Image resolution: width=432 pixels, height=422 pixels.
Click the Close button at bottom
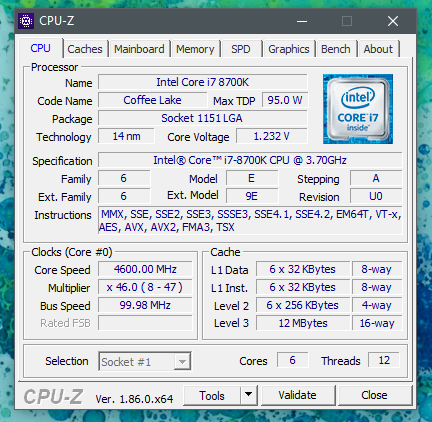tap(375, 395)
